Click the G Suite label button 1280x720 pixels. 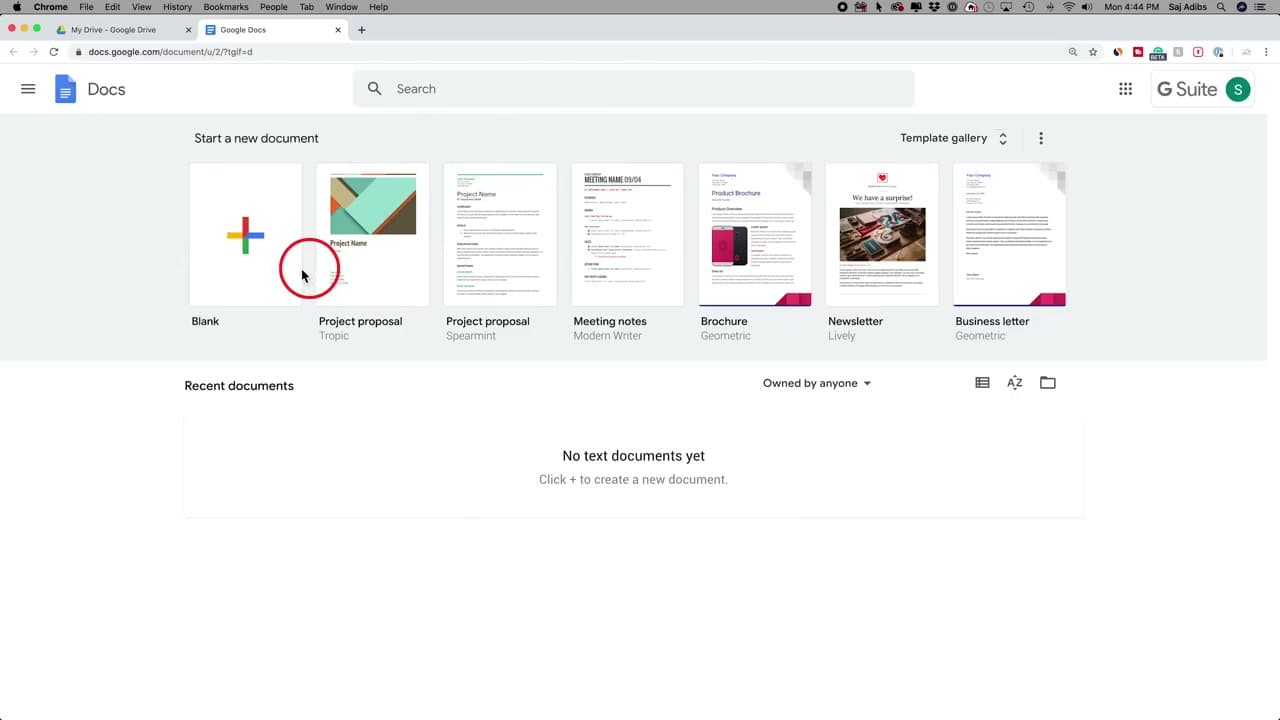[x=1187, y=89]
